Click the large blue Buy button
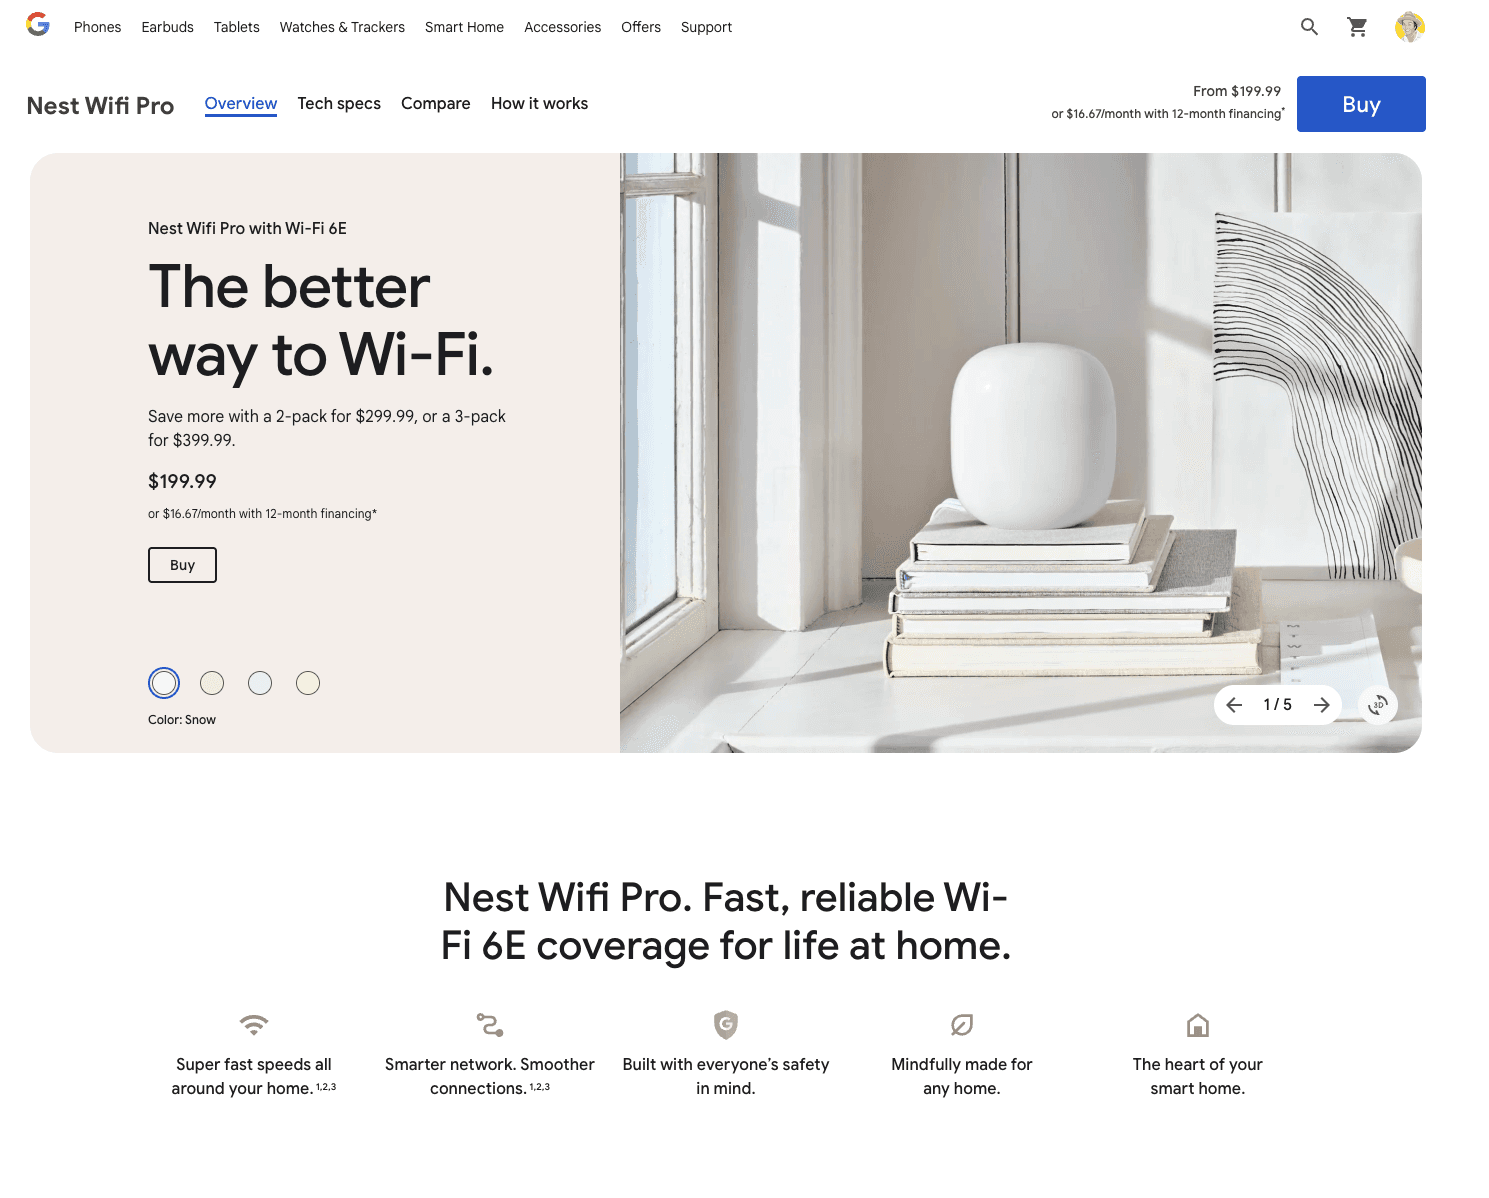Viewport: 1489px width, 1198px height. pos(1361,104)
